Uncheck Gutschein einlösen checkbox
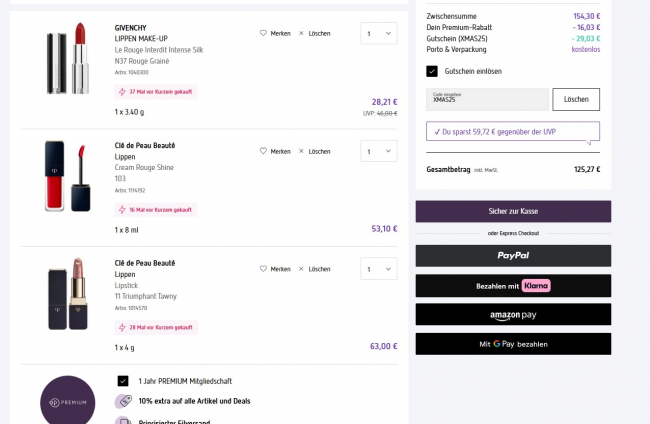The width and height of the screenshot is (650, 424). coord(432,71)
